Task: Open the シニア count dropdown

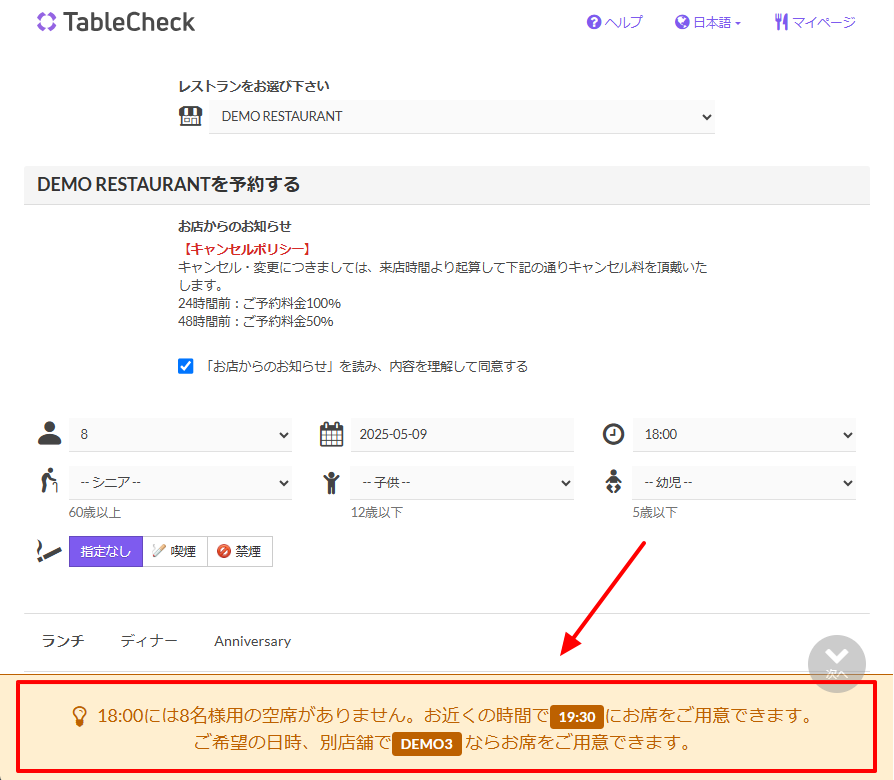Action: pyautogui.click(x=180, y=483)
